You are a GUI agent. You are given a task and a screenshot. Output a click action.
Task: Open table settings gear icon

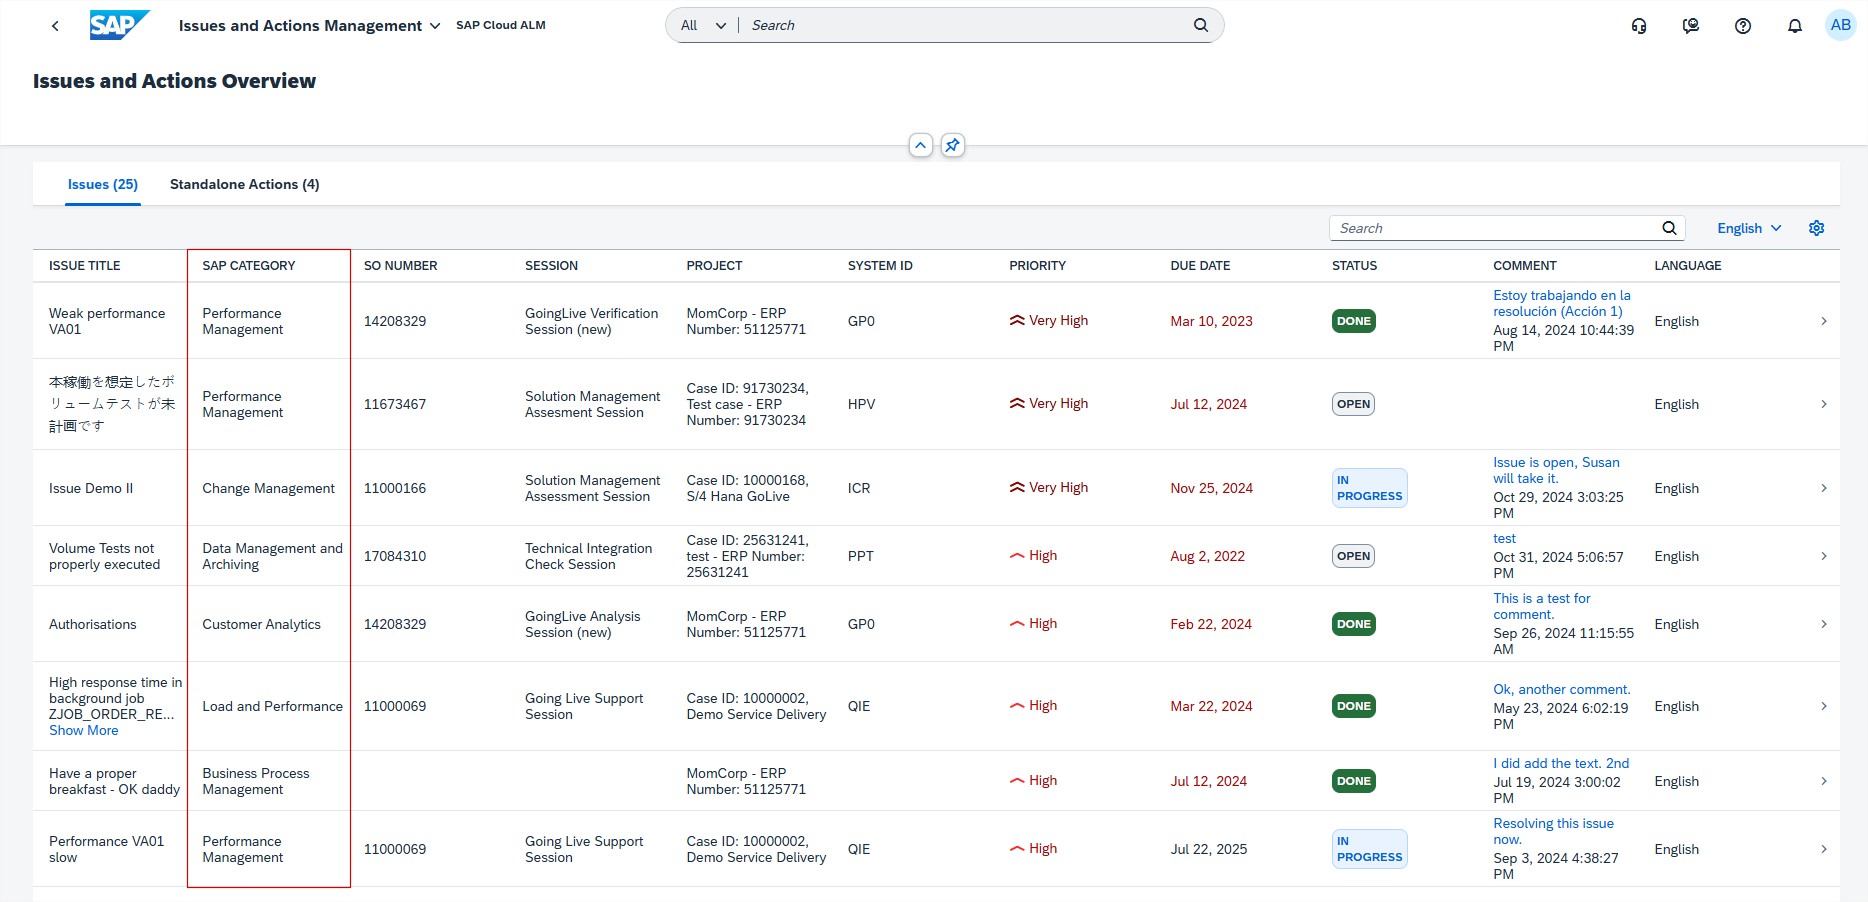click(1817, 228)
